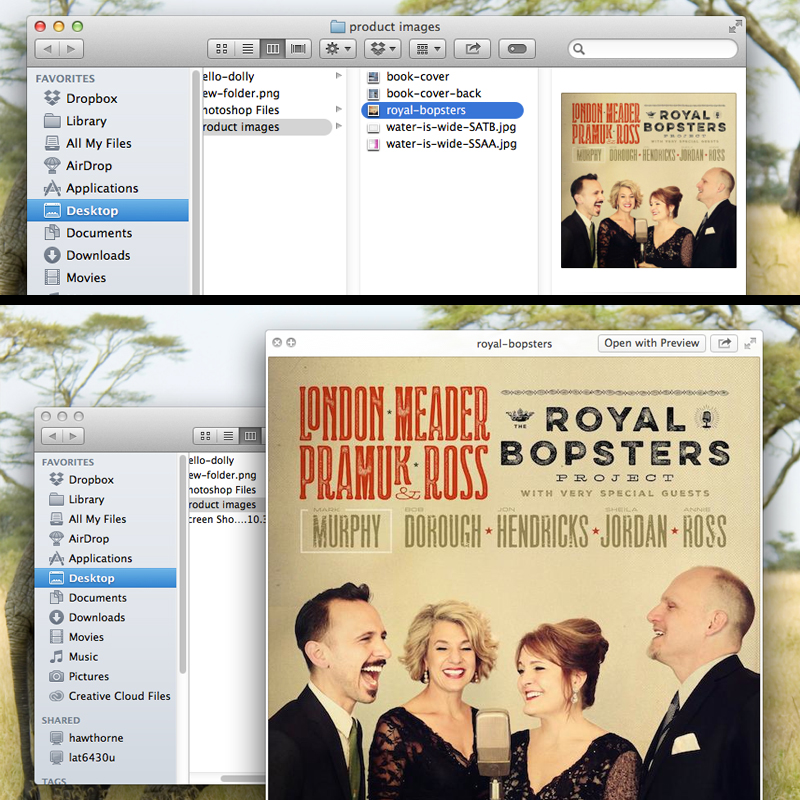This screenshot has width=800, height=800.
Task: Go back in the lower Finder window
Action: point(52,436)
